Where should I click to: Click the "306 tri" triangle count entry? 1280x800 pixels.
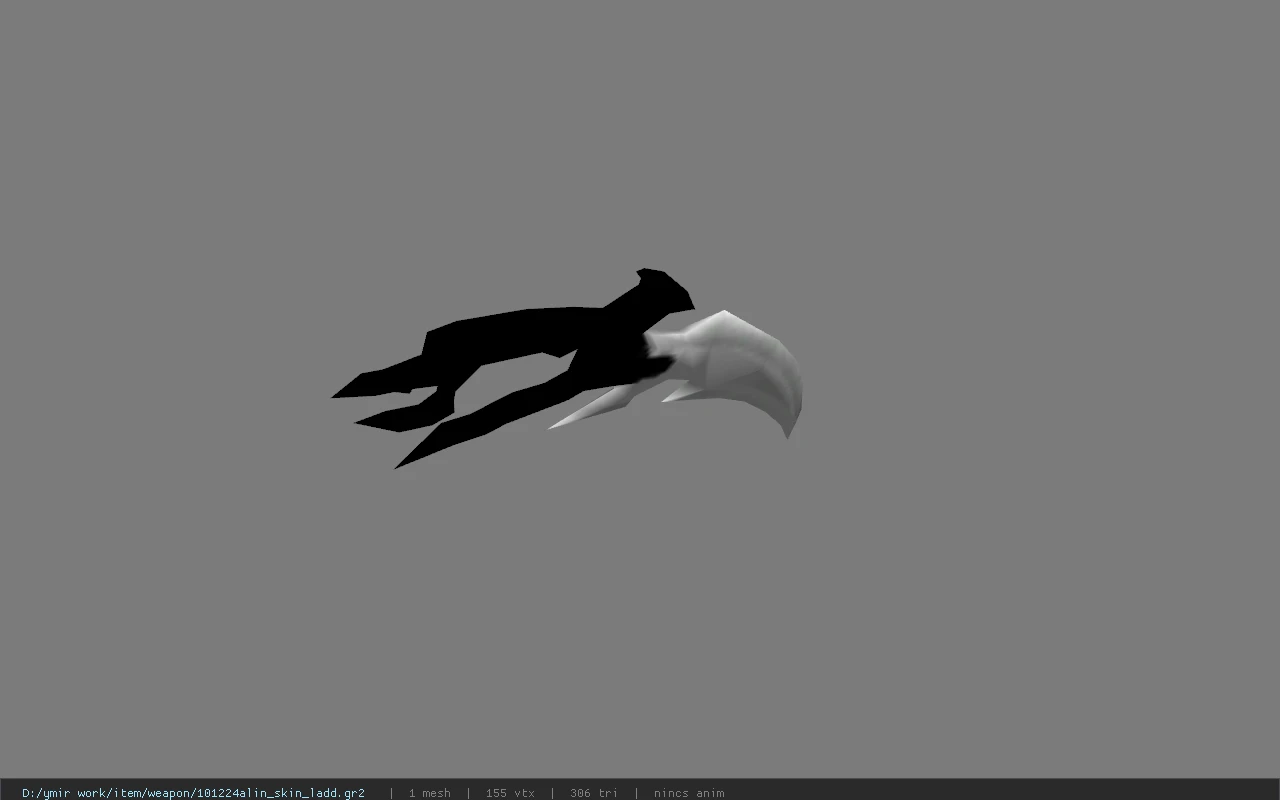click(x=594, y=793)
